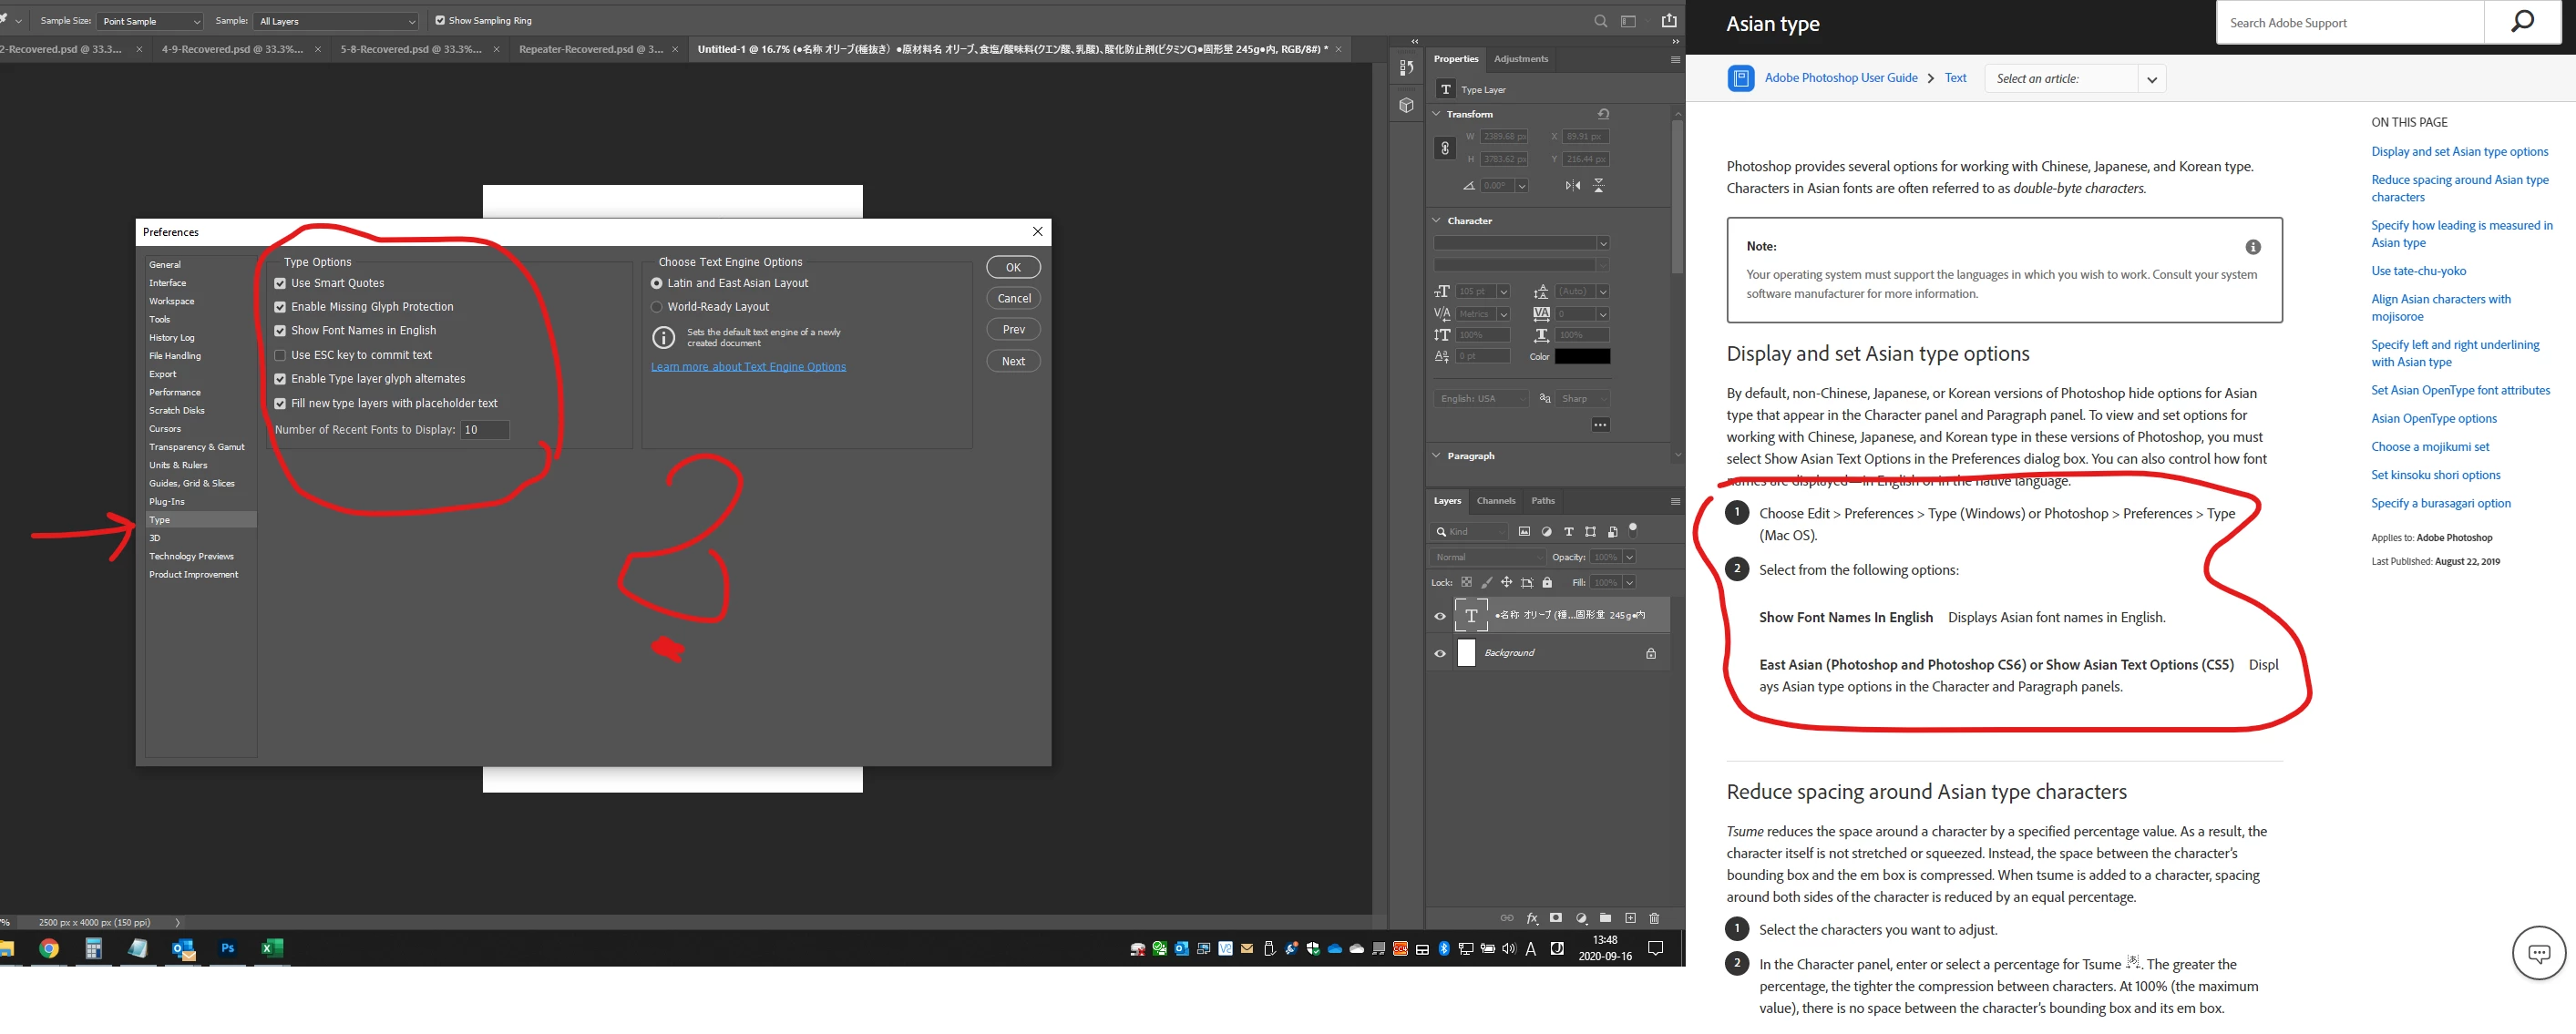
Task: Switch to the Channels tab
Action: (x=1495, y=500)
